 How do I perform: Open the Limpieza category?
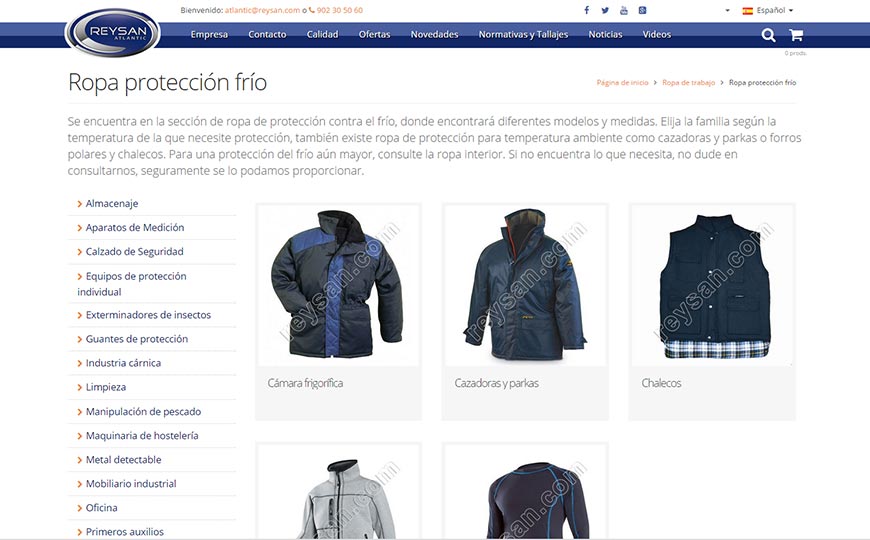point(105,387)
